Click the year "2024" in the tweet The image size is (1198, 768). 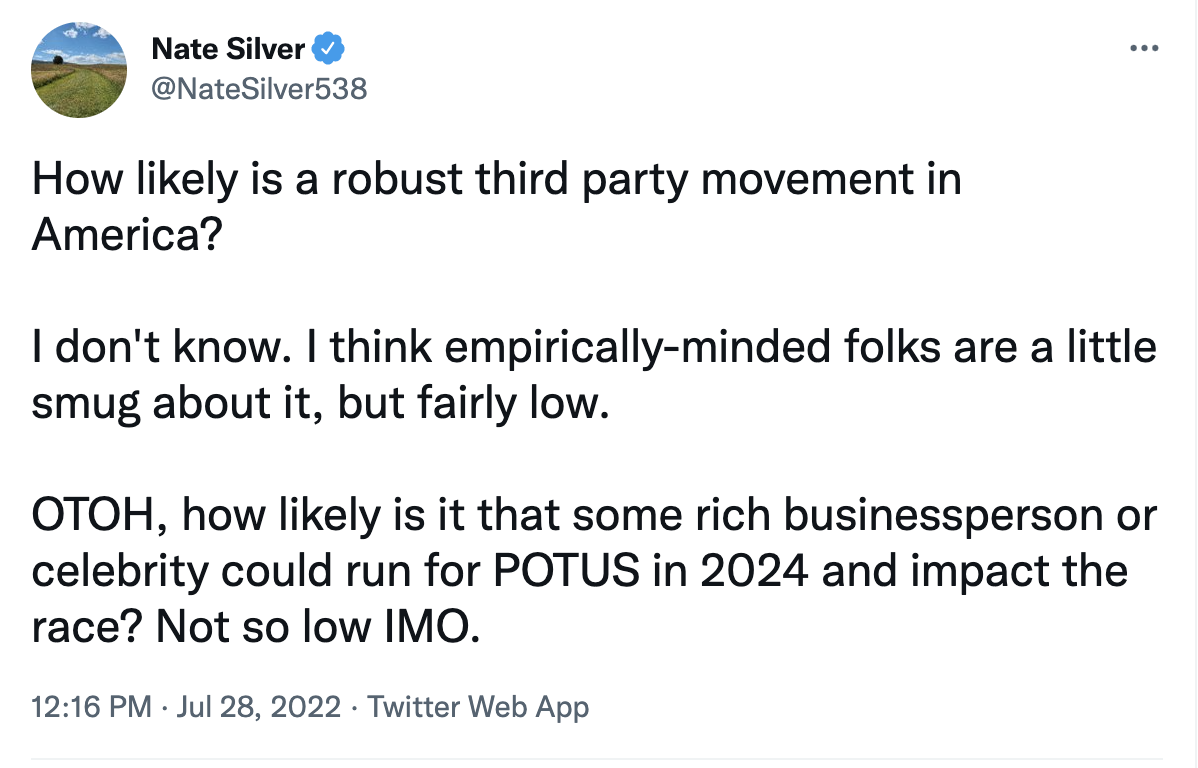coord(754,572)
